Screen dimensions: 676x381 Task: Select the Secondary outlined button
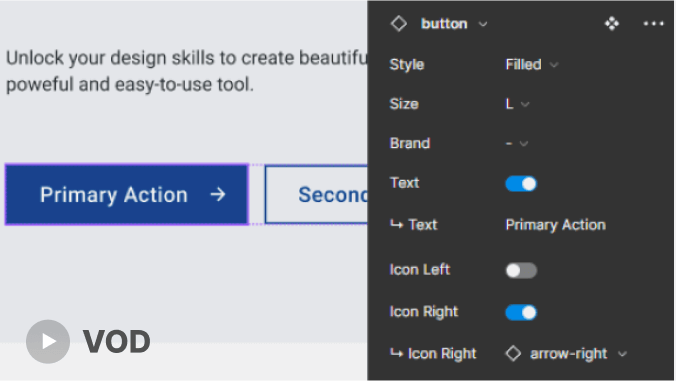316,194
